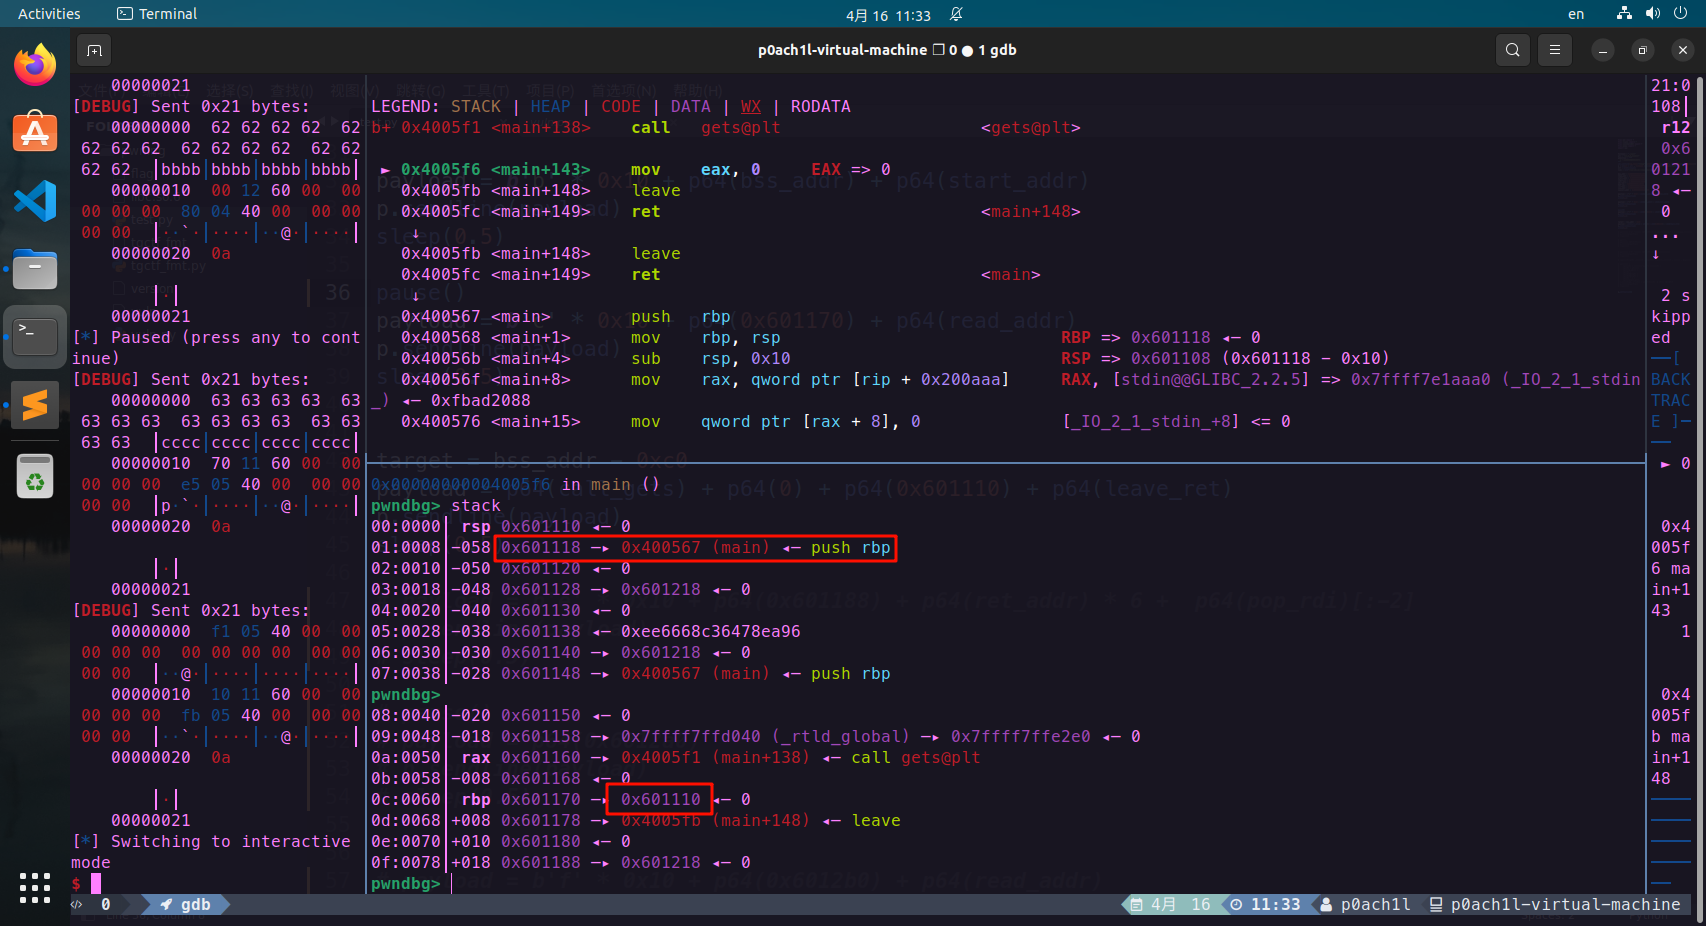The height and width of the screenshot is (926, 1706).
Task: Open the Trash in the dock
Action: 35,474
